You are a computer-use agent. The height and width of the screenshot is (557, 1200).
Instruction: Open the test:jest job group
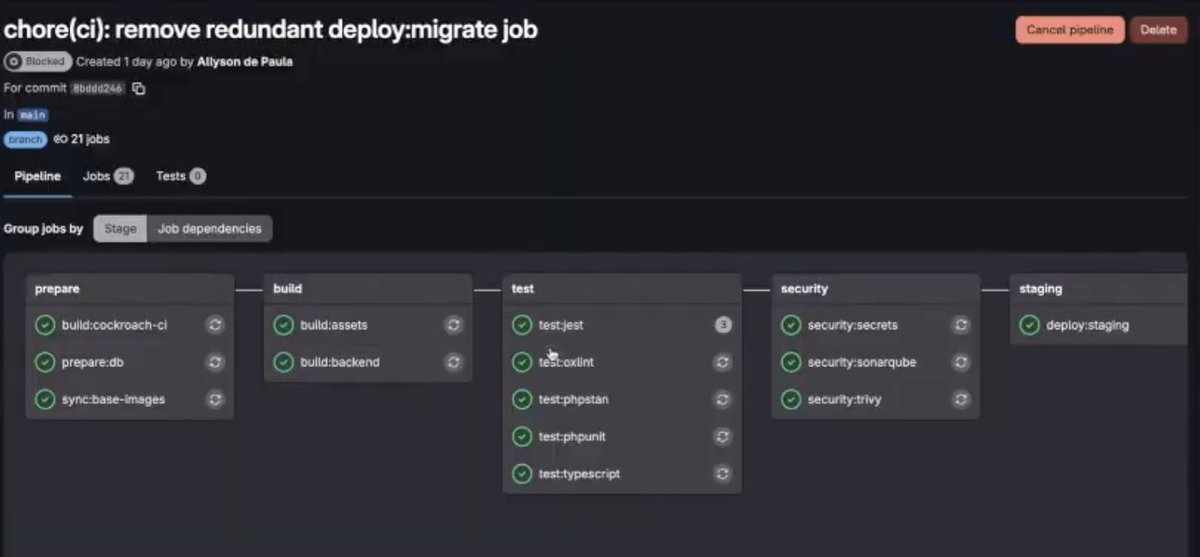[x=560, y=325]
